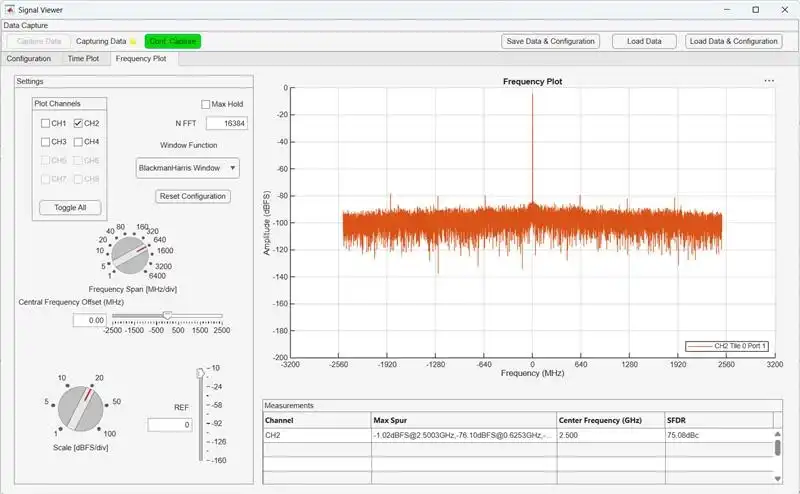800x494 pixels.
Task: Click the Max Spur column header
Action: (464, 421)
